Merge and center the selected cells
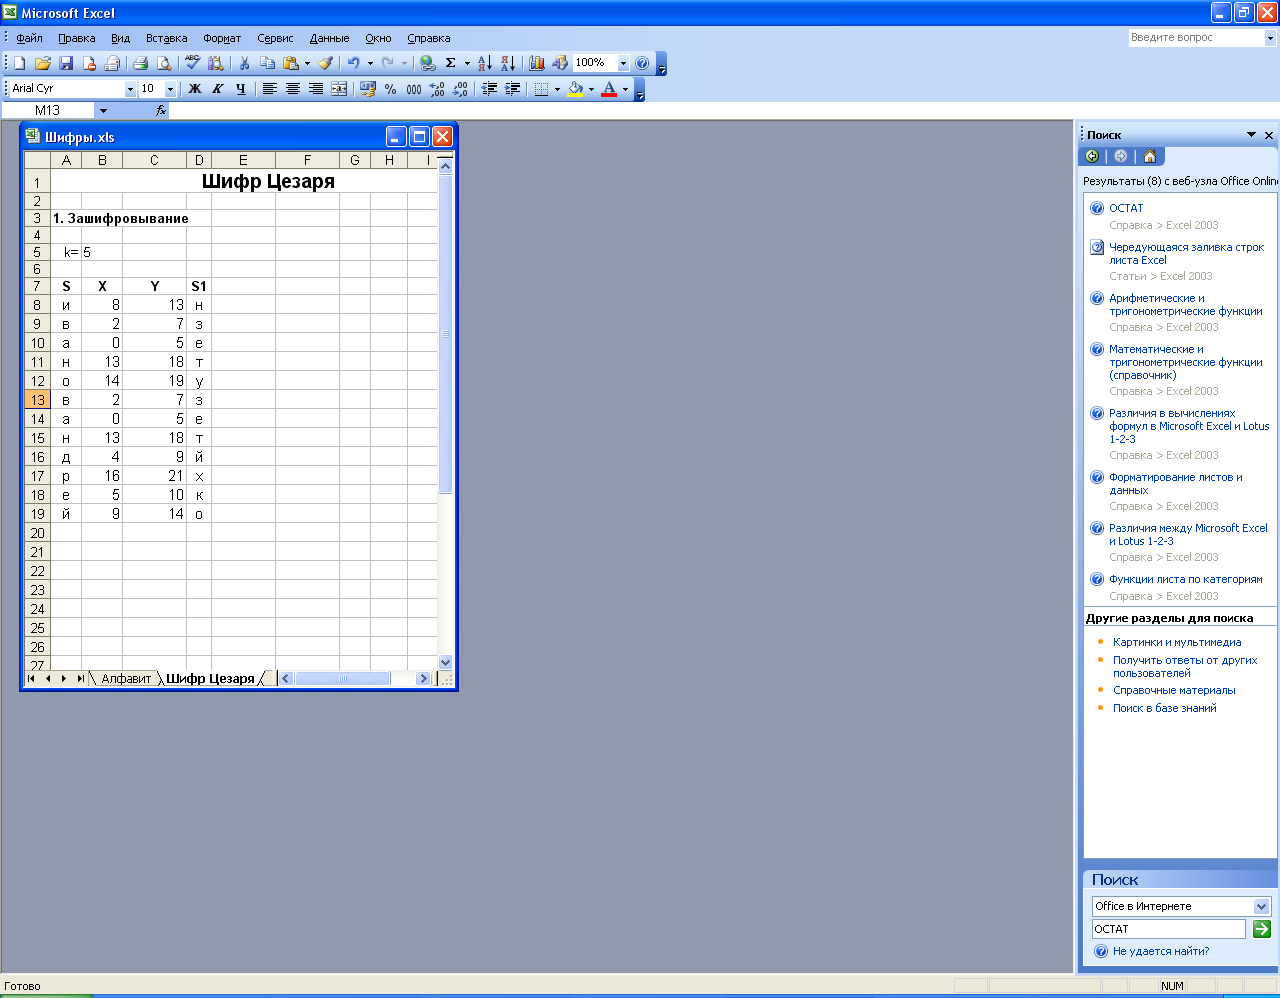 339,89
